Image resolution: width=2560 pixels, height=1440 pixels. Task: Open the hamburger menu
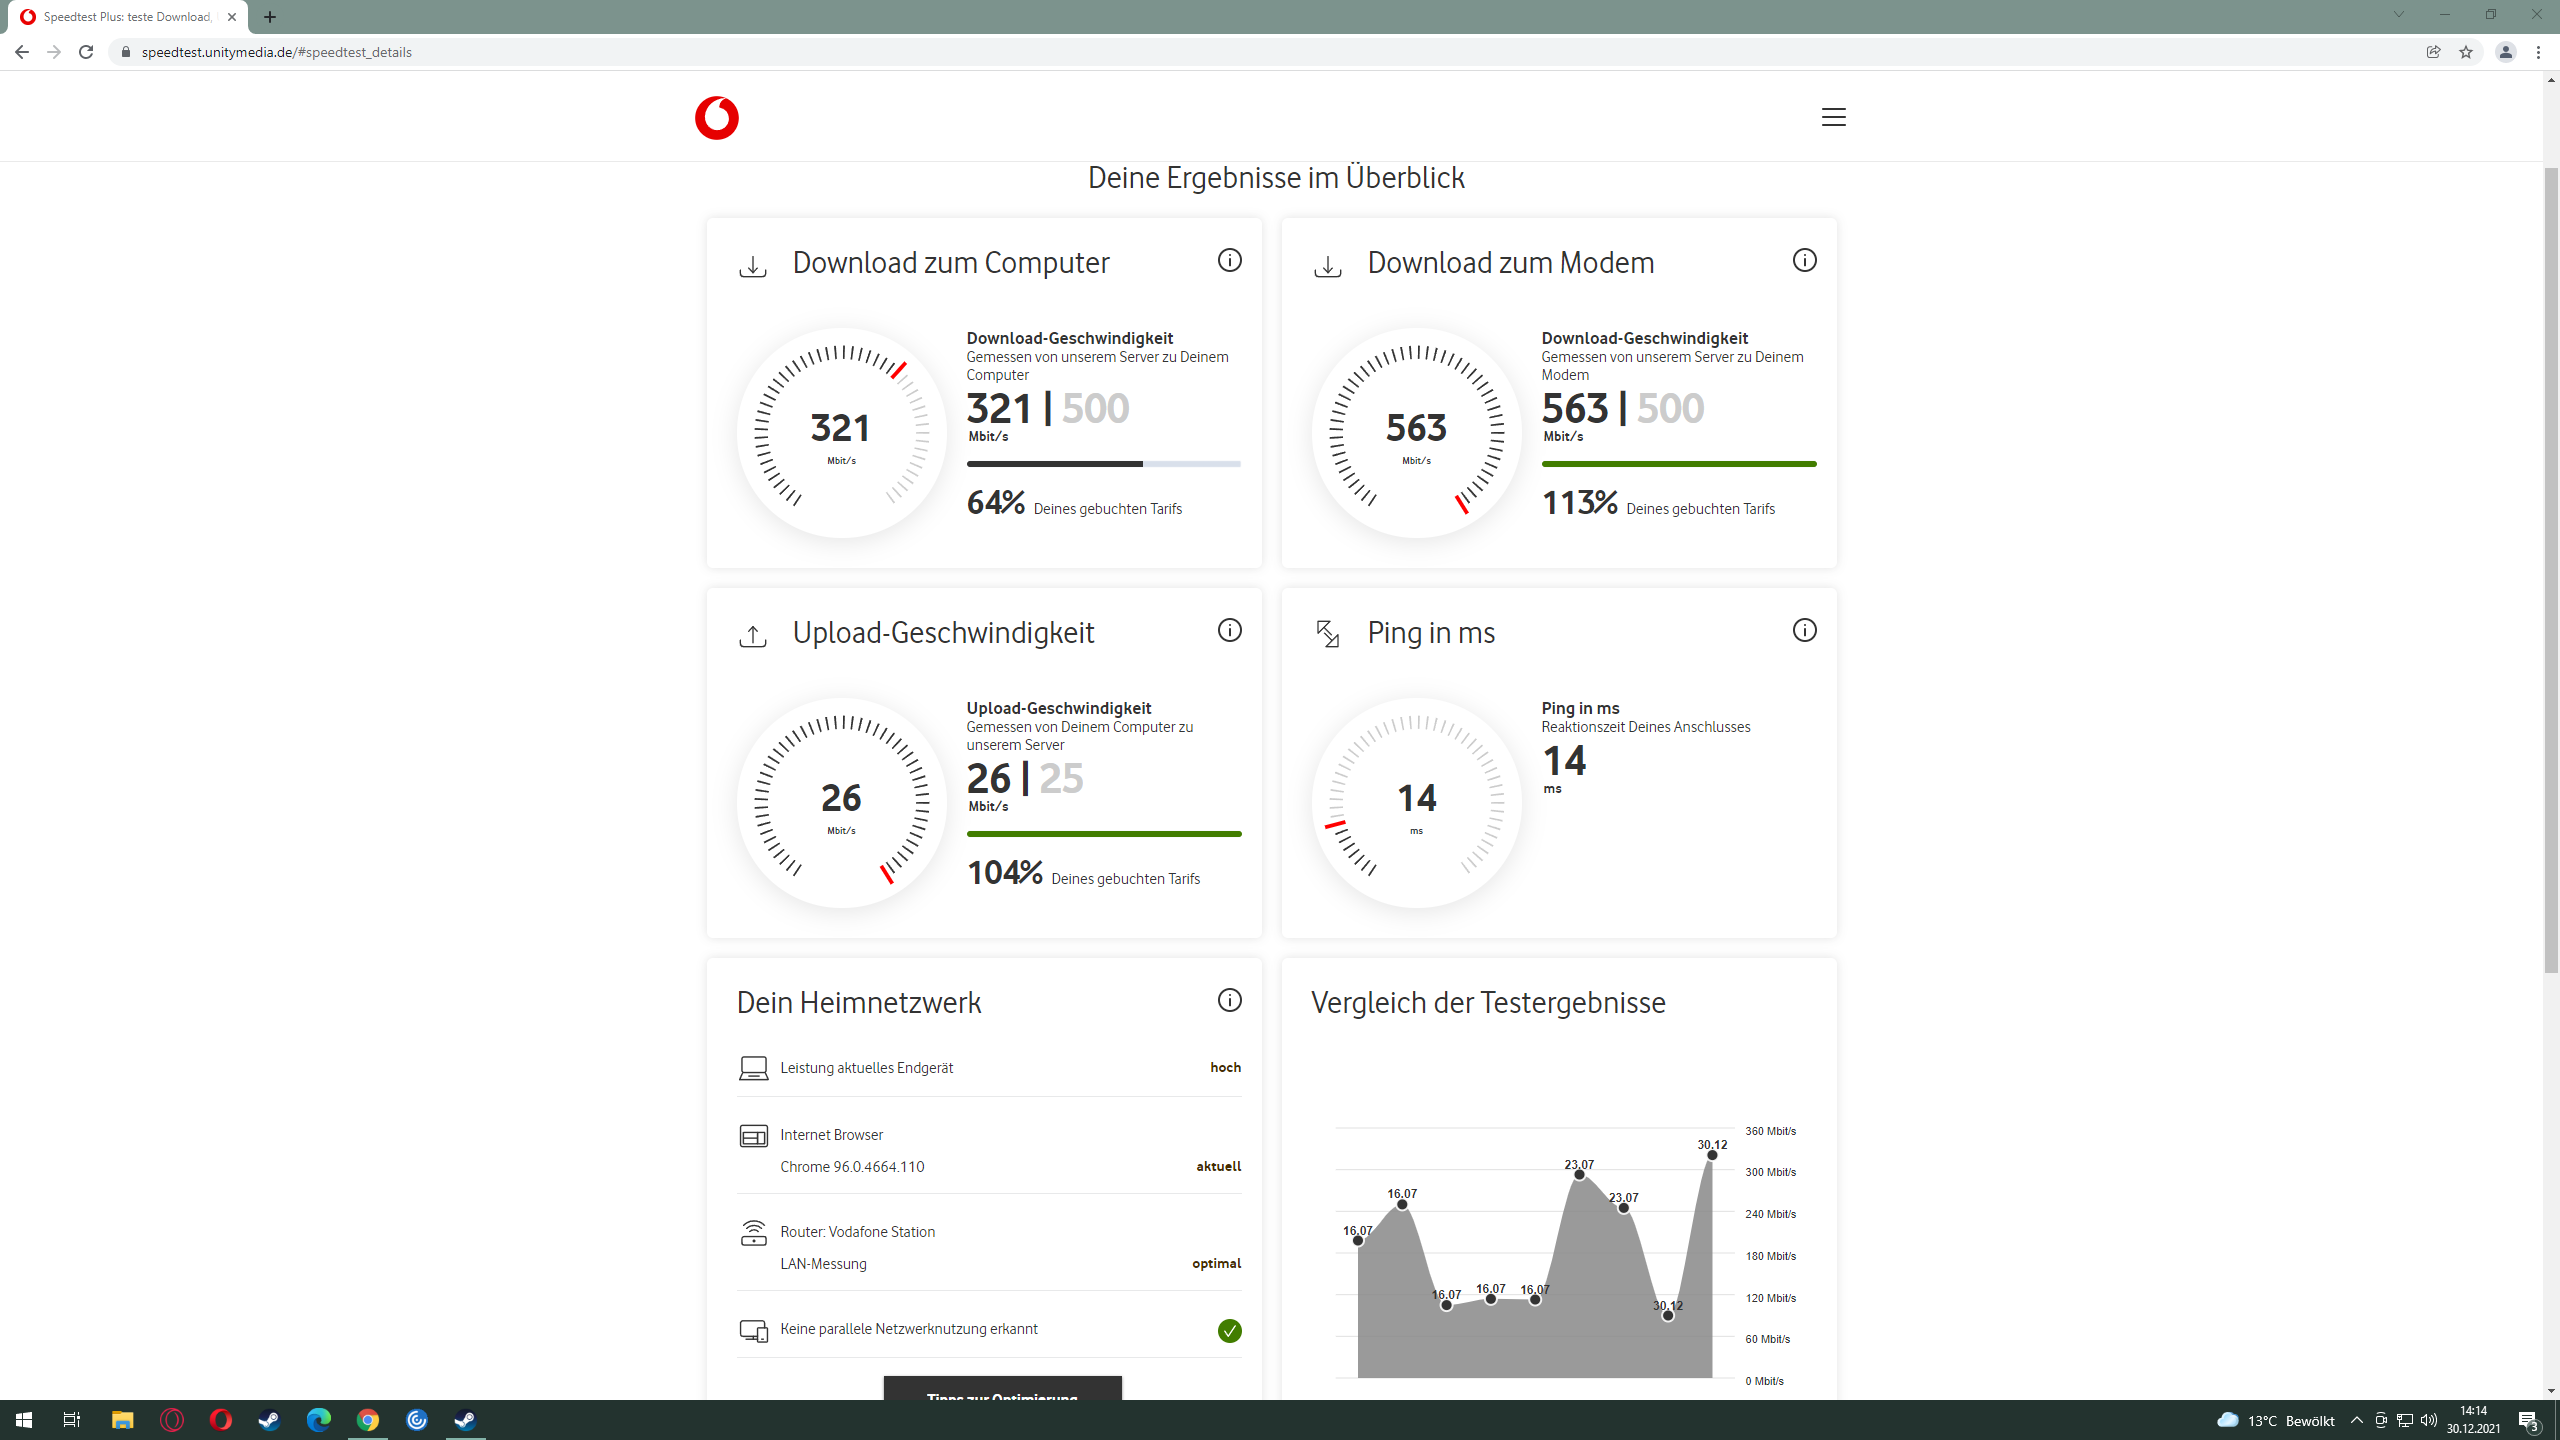[x=1833, y=117]
